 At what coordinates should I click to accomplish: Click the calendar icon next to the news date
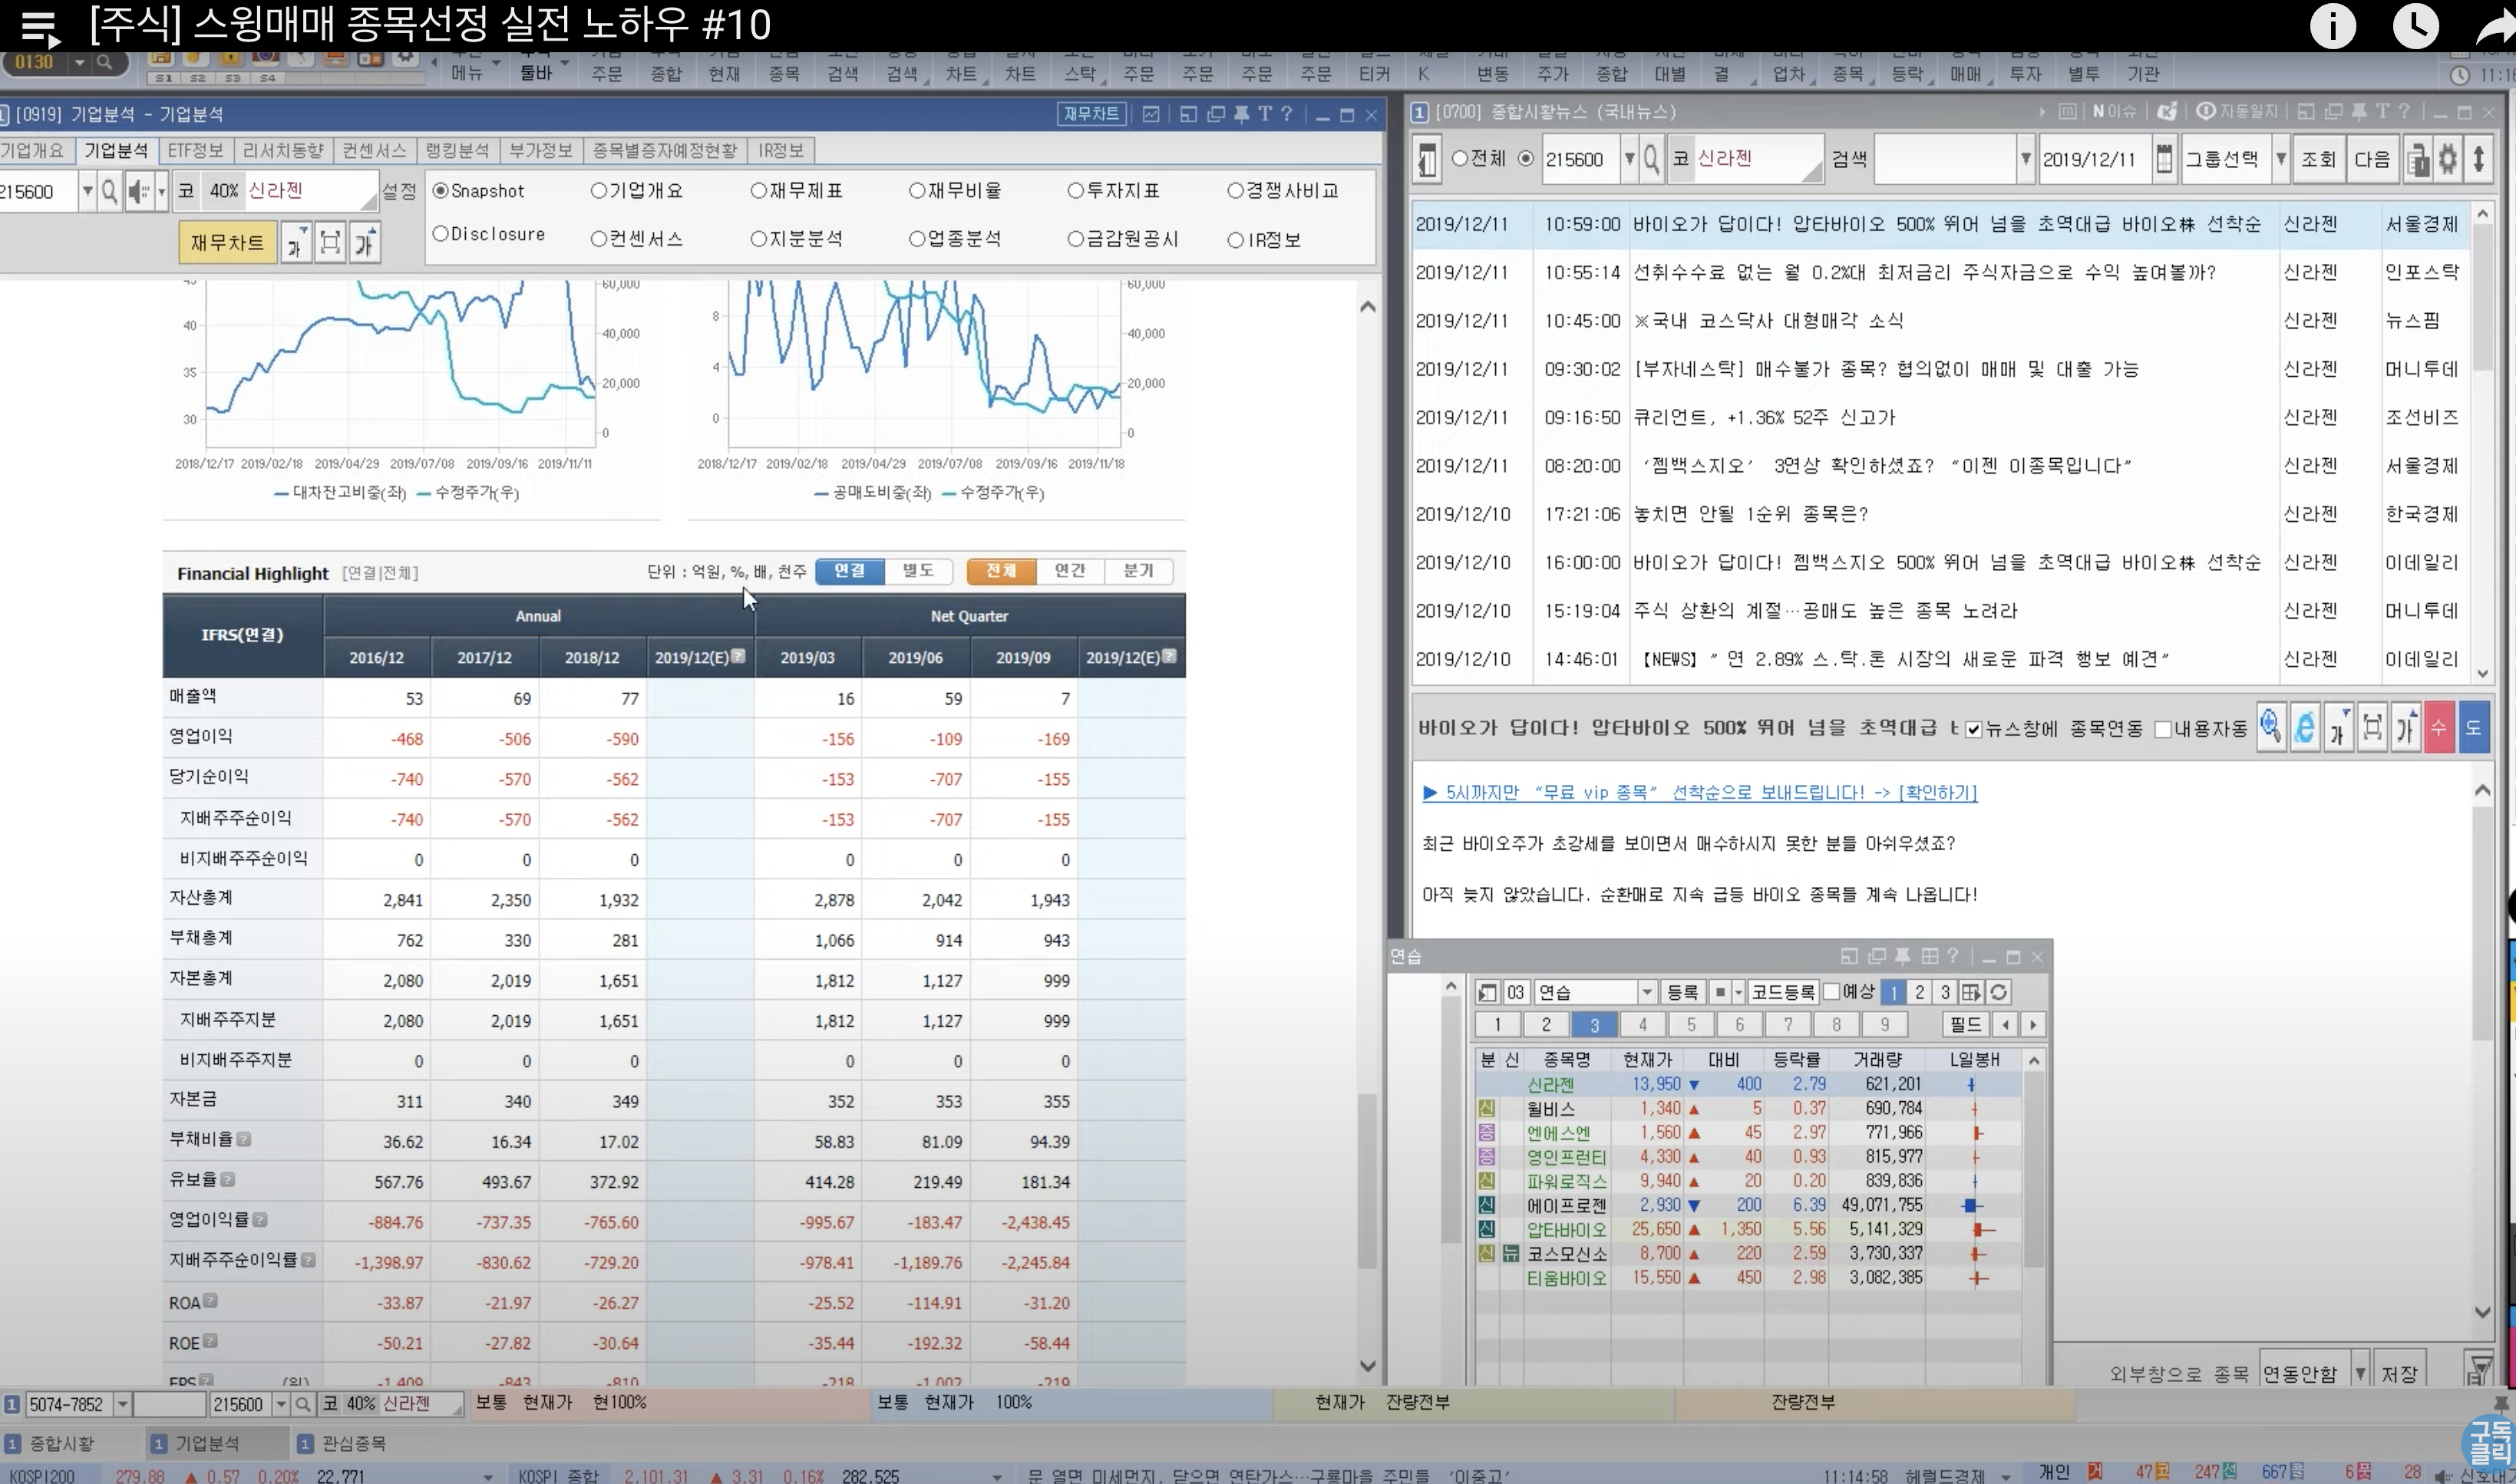click(x=2164, y=159)
